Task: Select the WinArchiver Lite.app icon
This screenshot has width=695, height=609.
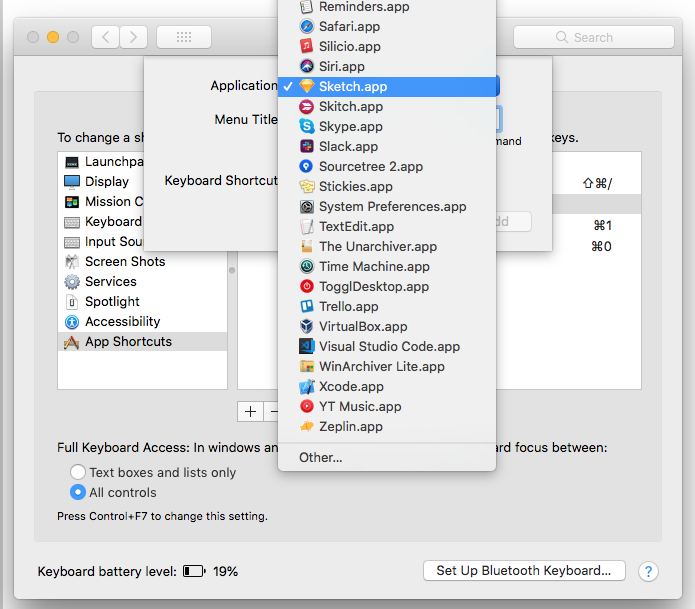Action: tap(306, 367)
